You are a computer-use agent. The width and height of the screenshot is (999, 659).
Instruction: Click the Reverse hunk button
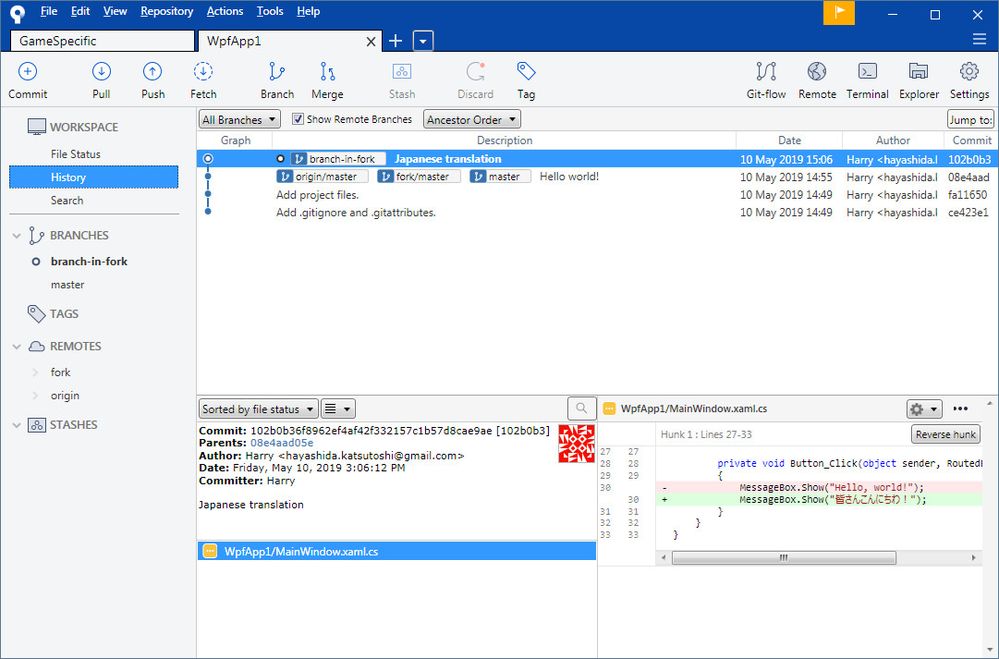pos(946,434)
